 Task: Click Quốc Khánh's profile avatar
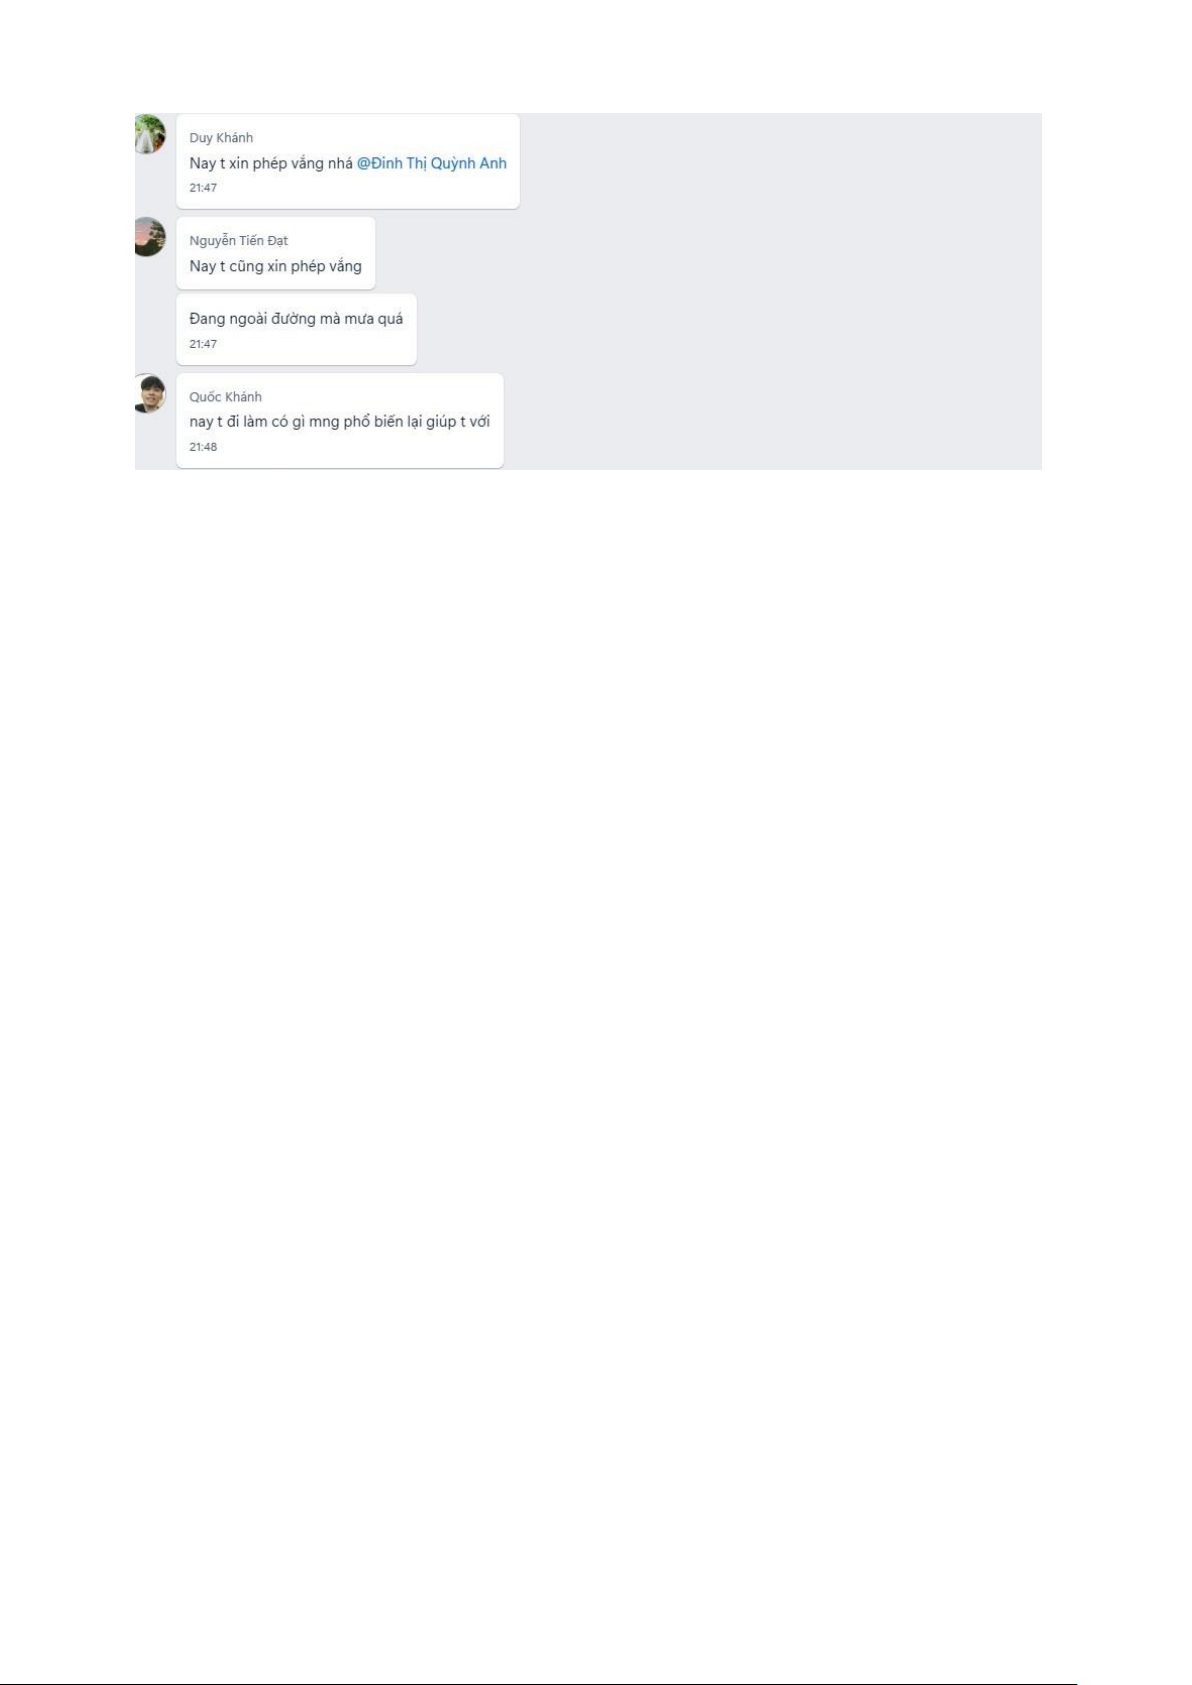[149, 393]
